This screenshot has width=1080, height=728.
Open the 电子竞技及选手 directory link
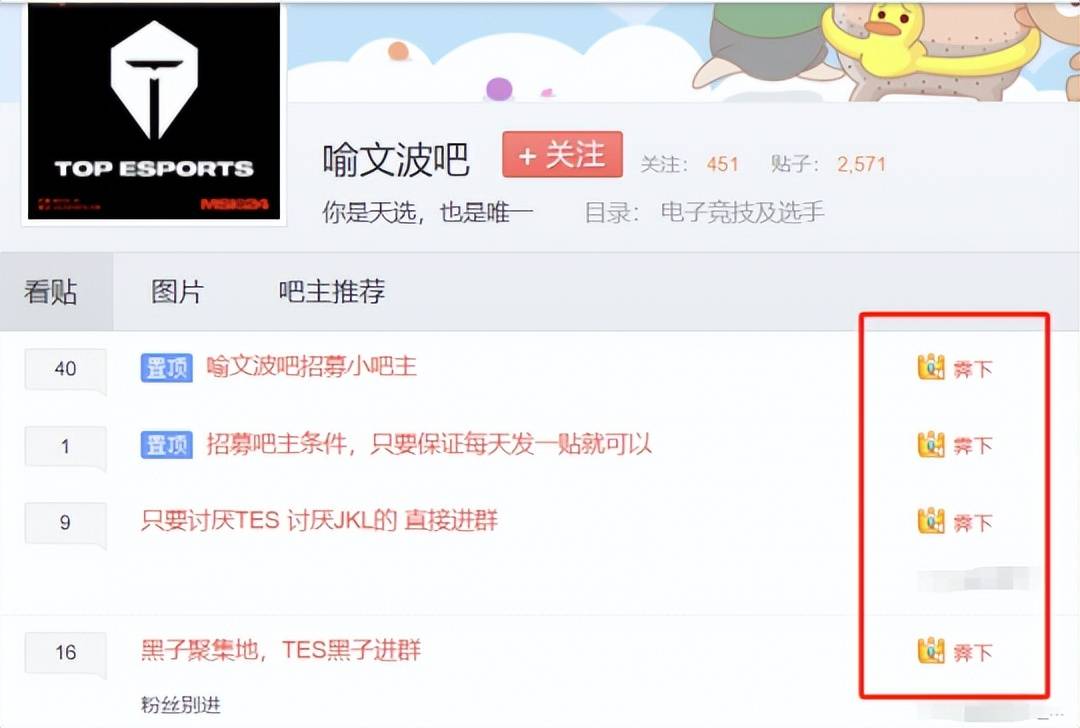click(742, 212)
